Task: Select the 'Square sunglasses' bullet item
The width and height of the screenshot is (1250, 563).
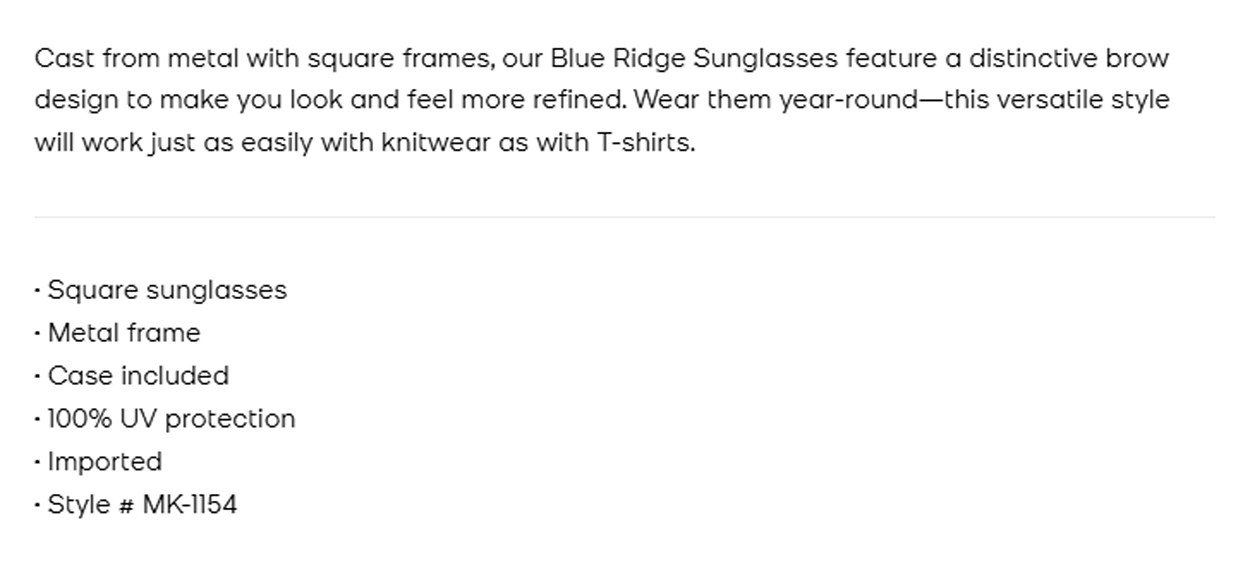Action: [166, 290]
